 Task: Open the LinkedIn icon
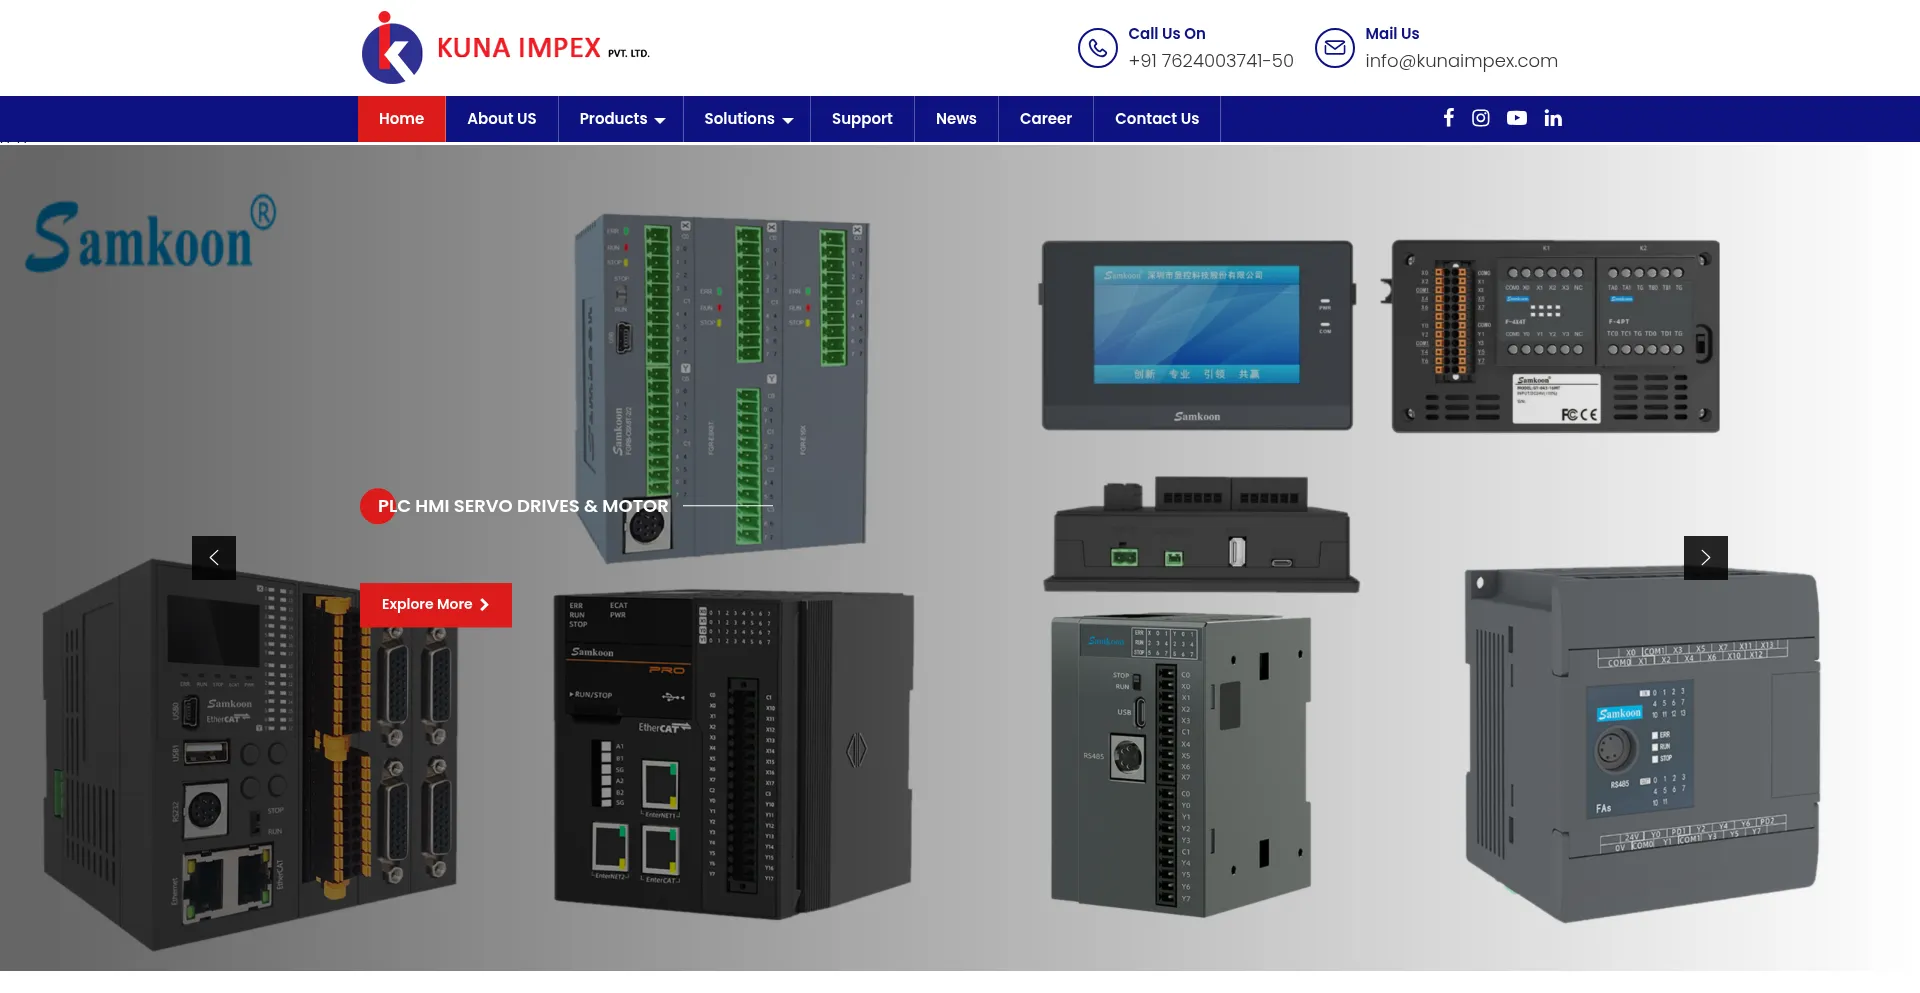[1553, 118]
